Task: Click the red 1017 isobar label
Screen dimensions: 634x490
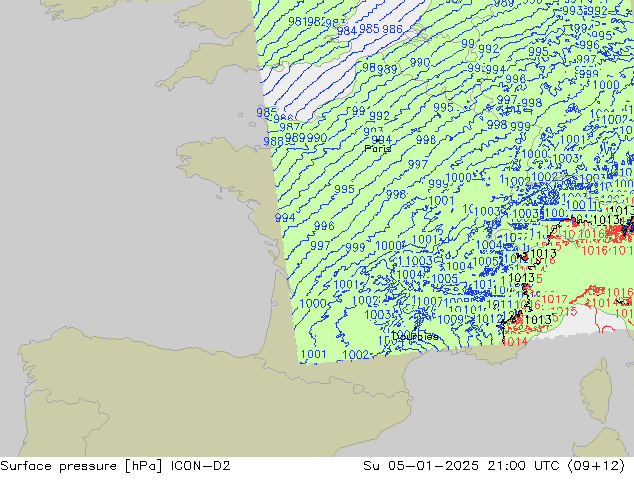Action: coord(554,300)
